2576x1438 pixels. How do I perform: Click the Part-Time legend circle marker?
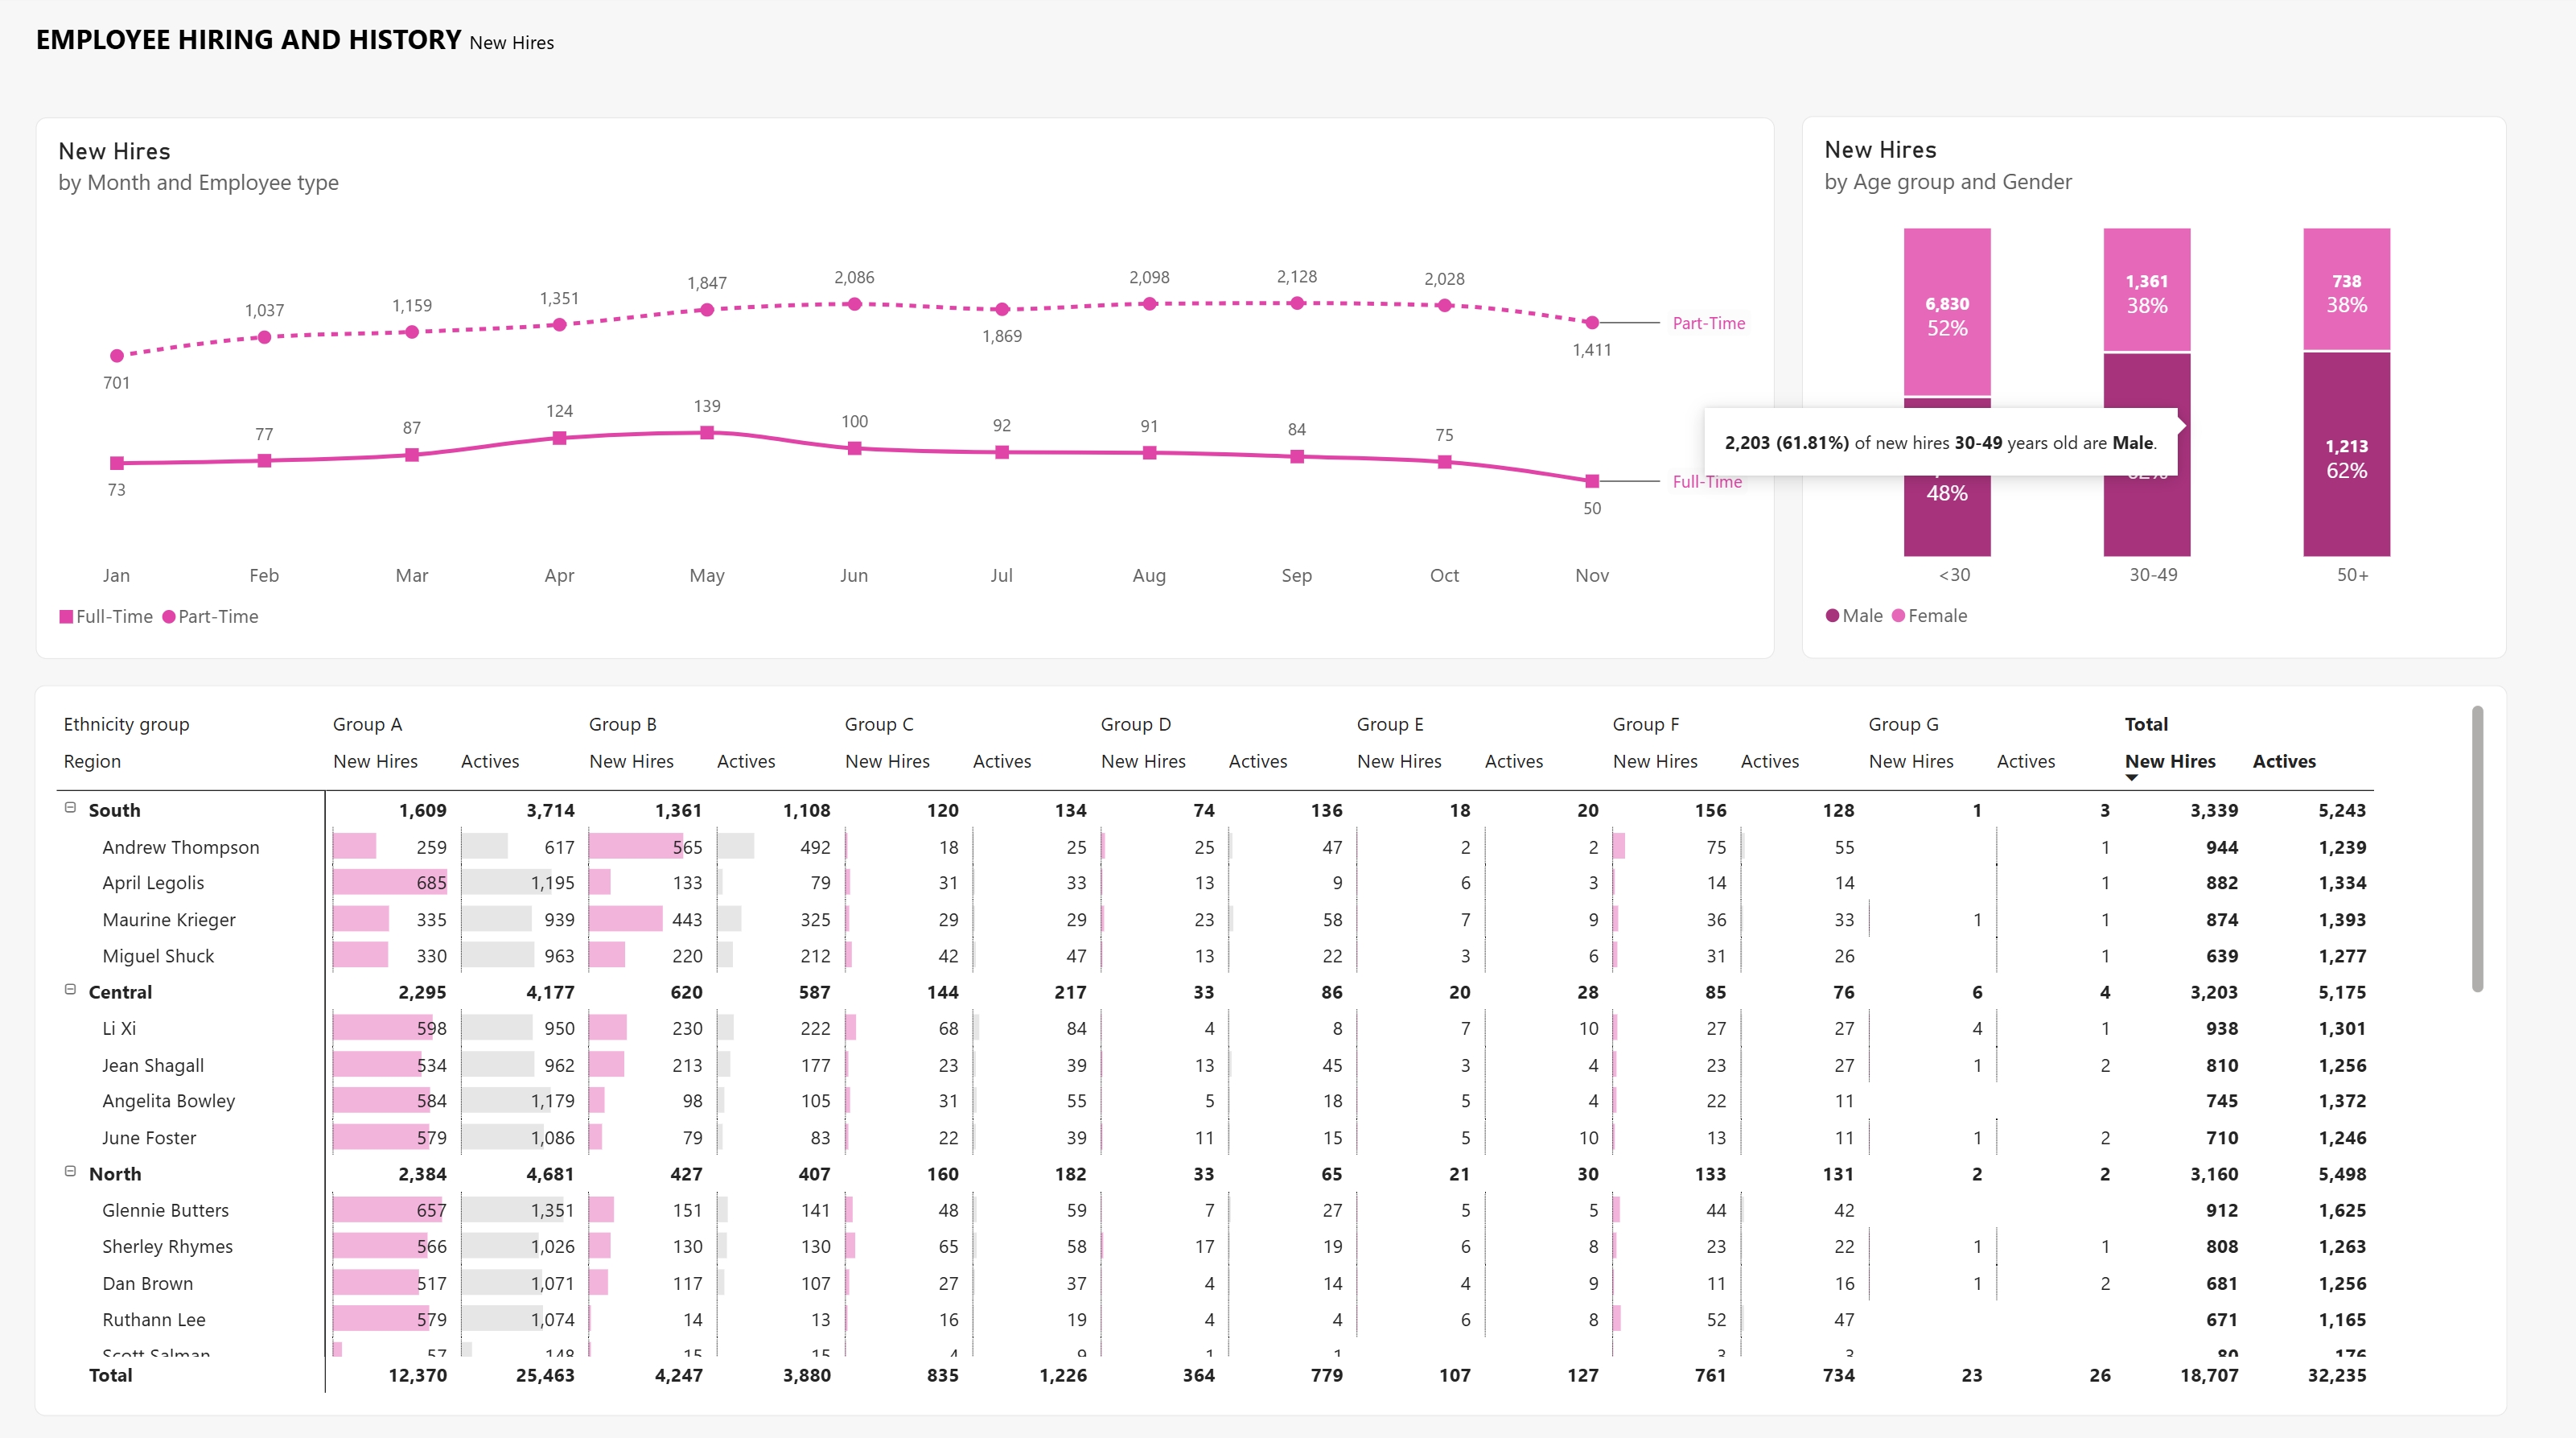tap(169, 617)
